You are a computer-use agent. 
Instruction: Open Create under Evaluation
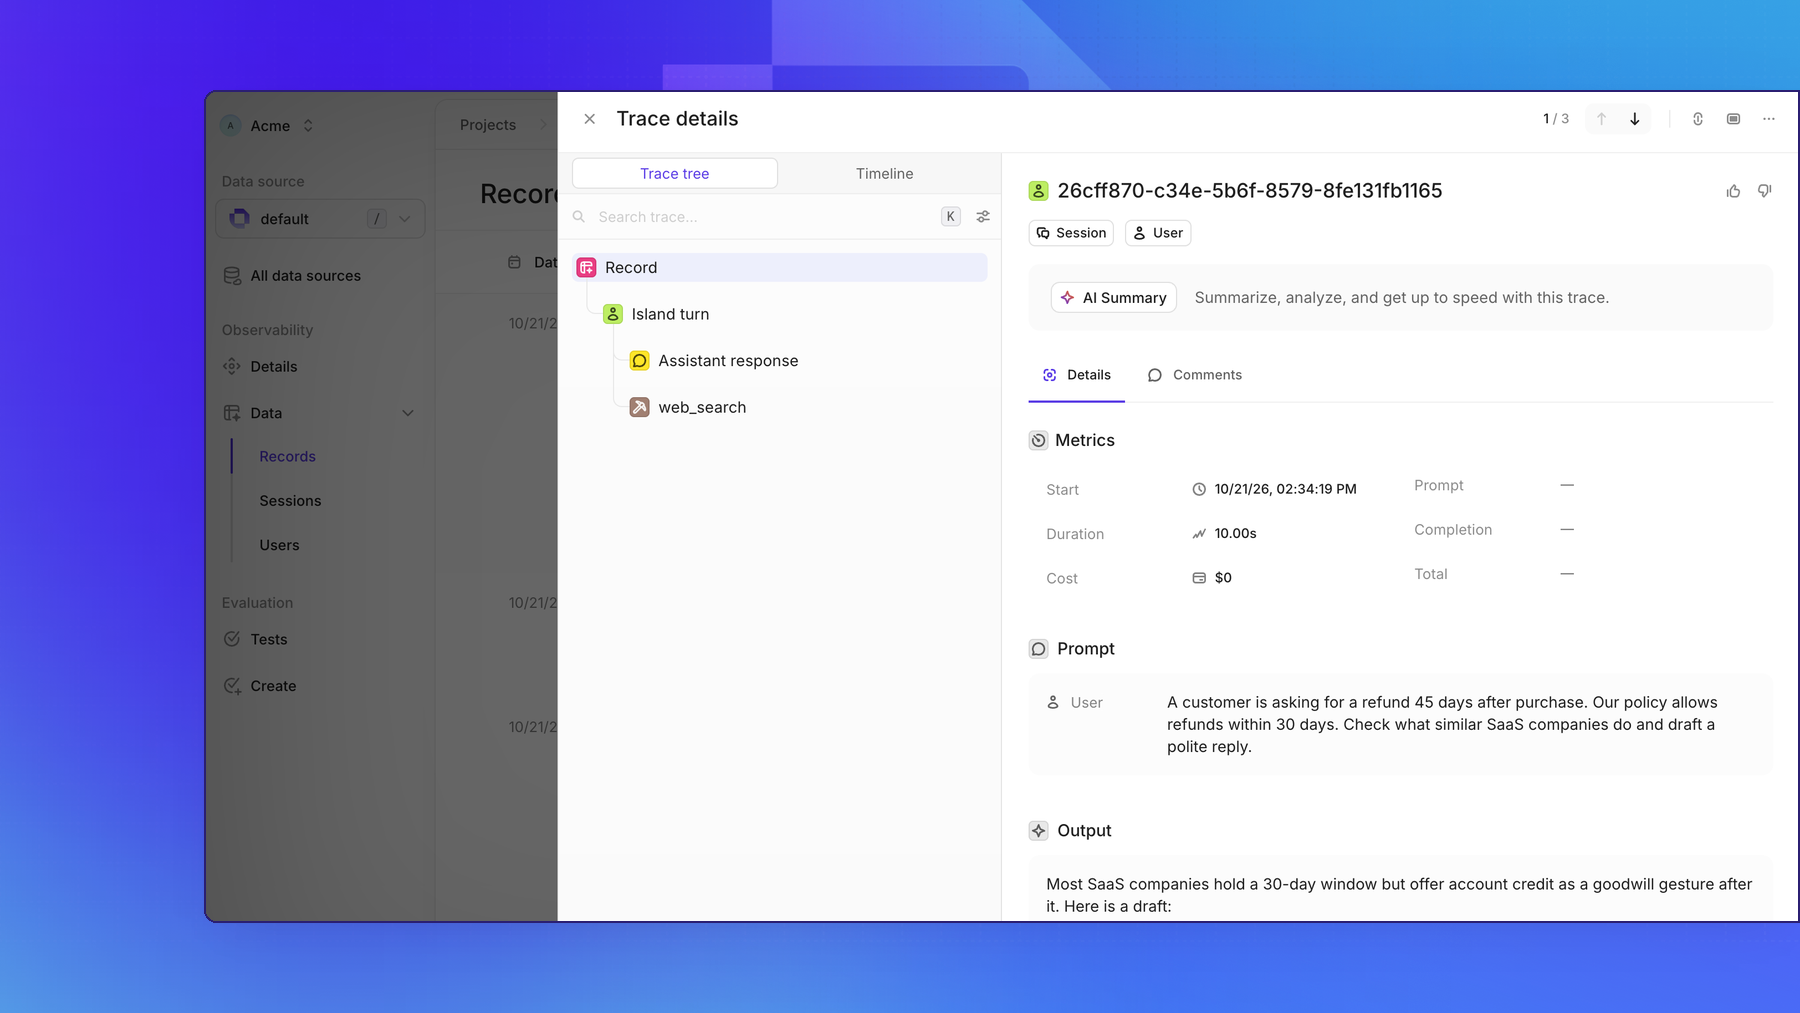(x=273, y=686)
